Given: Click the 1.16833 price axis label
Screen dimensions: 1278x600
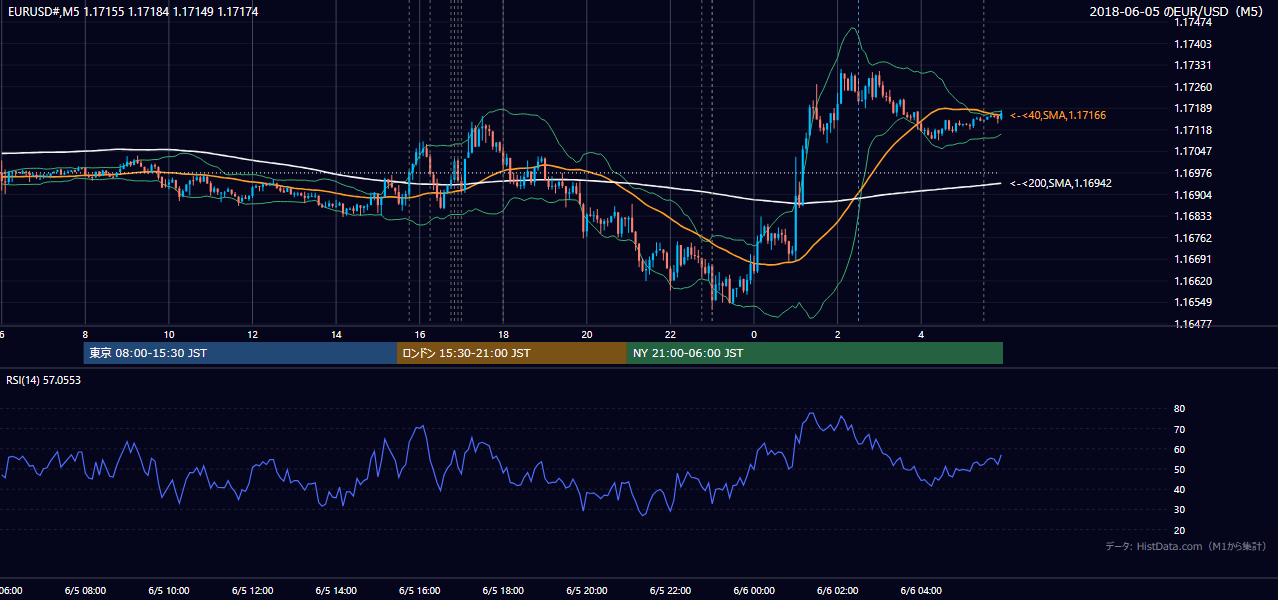Looking at the screenshot, I should [x=1193, y=216].
